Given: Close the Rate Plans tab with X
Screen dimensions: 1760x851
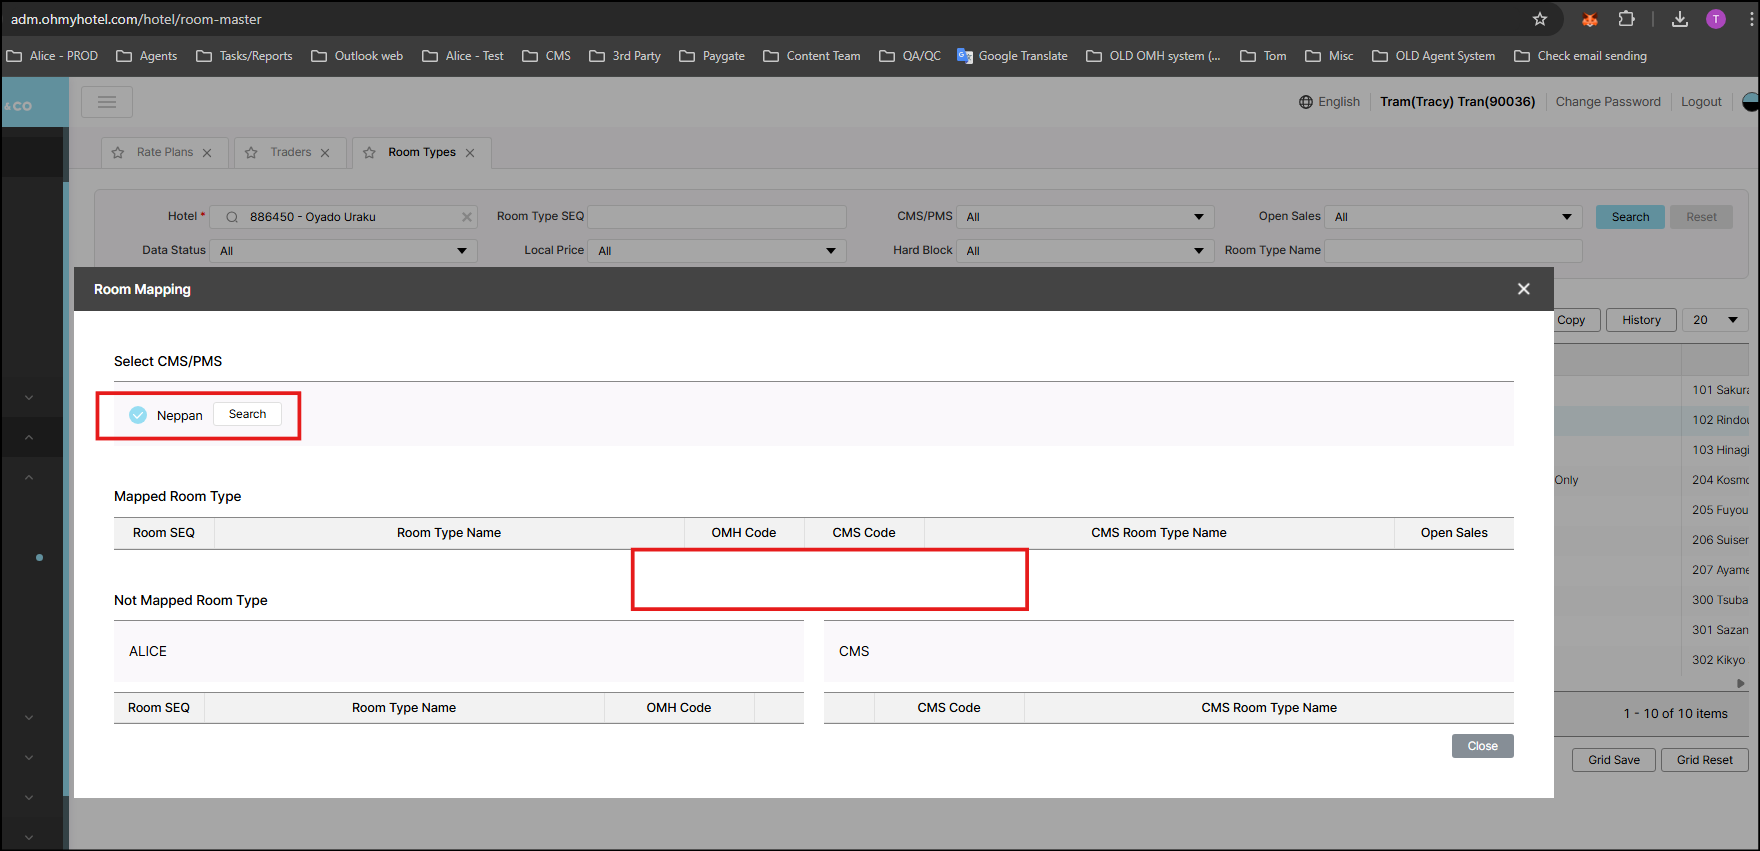Looking at the screenshot, I should [207, 153].
